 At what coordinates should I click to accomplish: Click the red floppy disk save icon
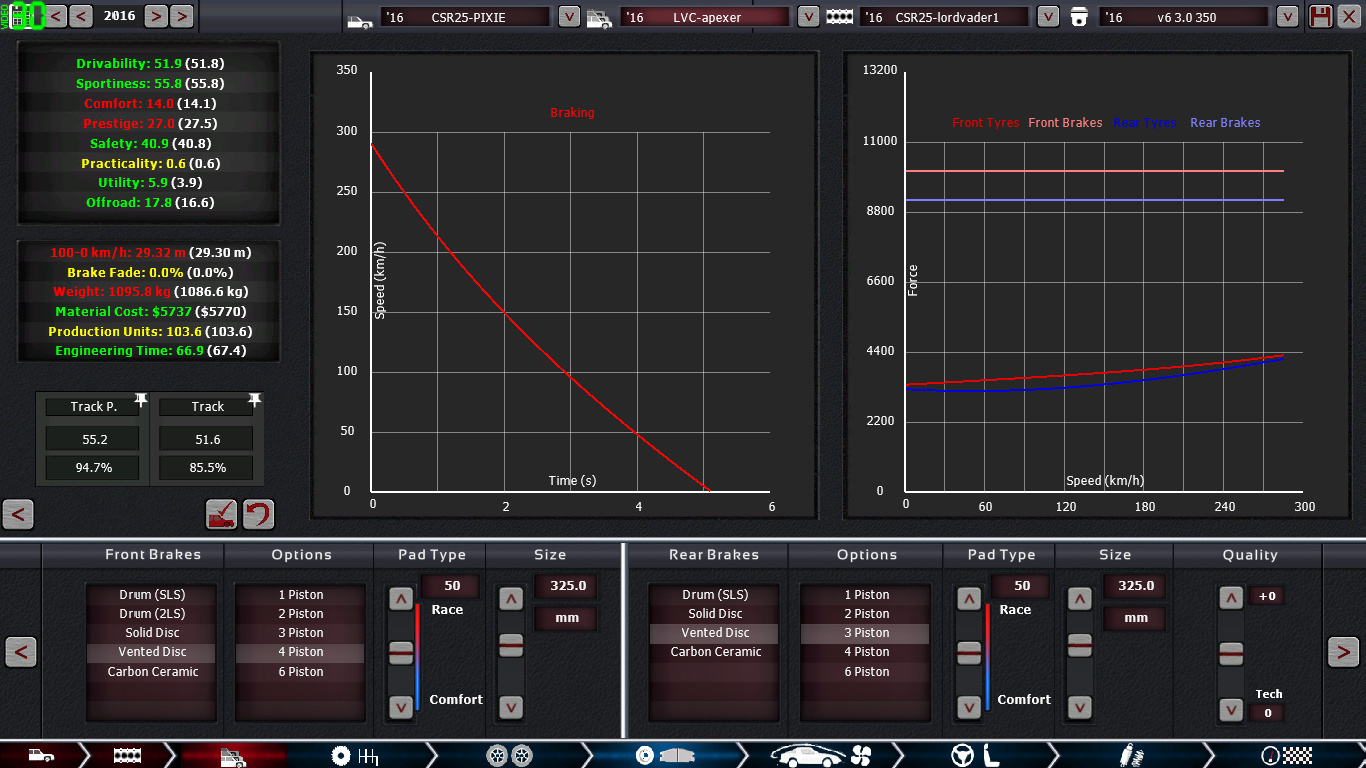pyautogui.click(x=1321, y=16)
